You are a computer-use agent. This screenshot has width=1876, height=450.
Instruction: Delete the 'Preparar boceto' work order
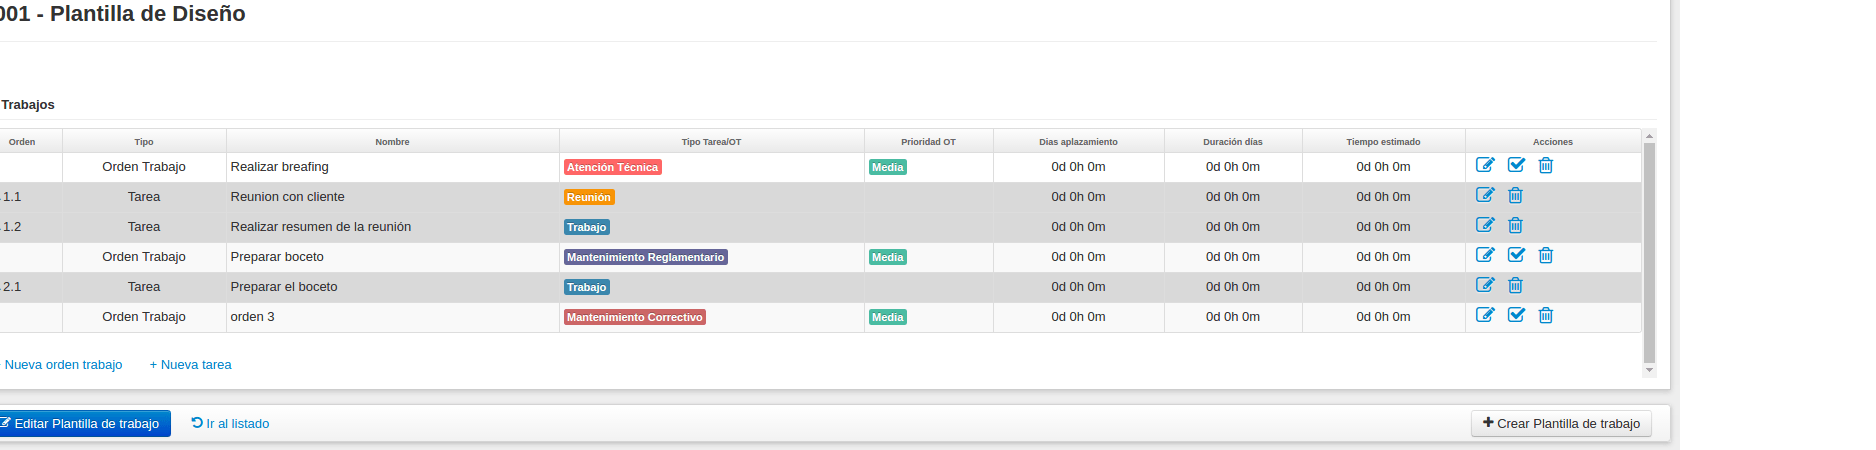click(x=1545, y=255)
